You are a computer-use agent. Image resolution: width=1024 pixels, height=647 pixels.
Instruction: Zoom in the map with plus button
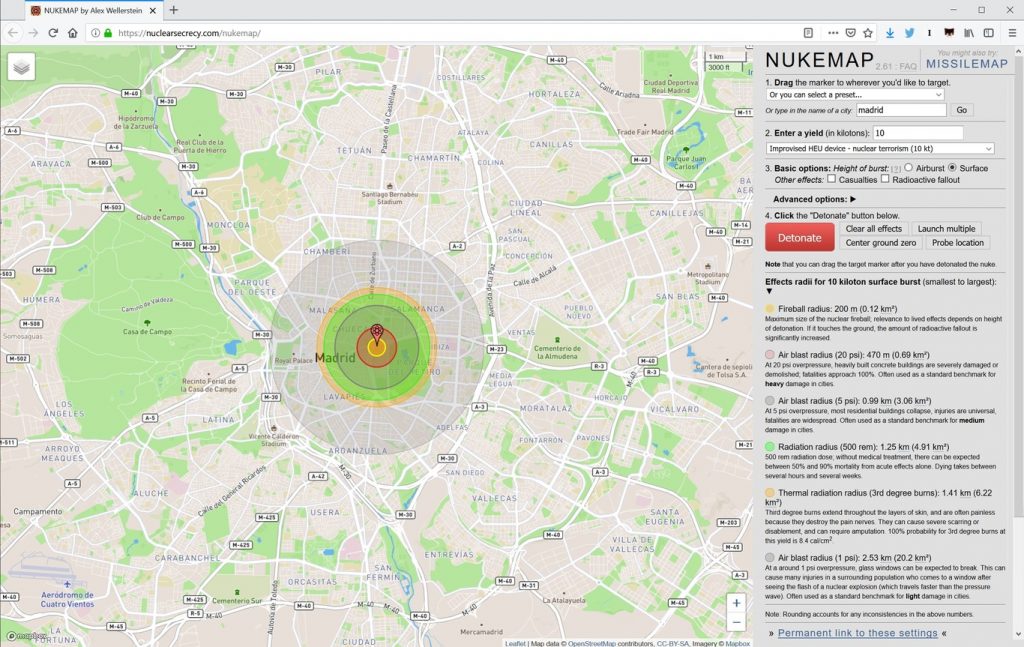736,603
